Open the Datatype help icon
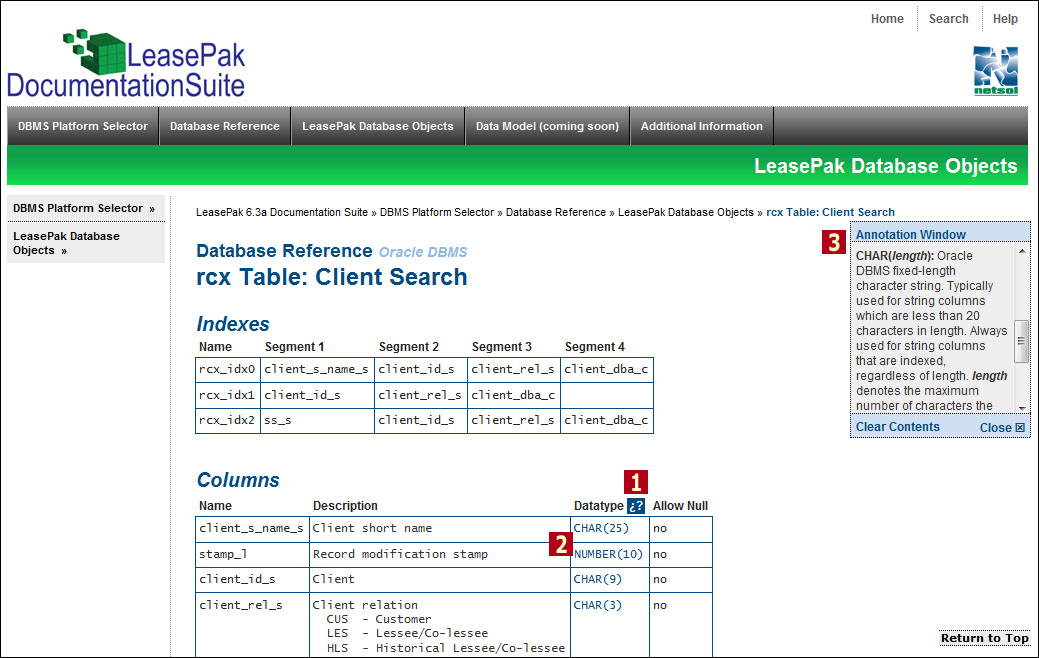1039x658 pixels. [635, 506]
